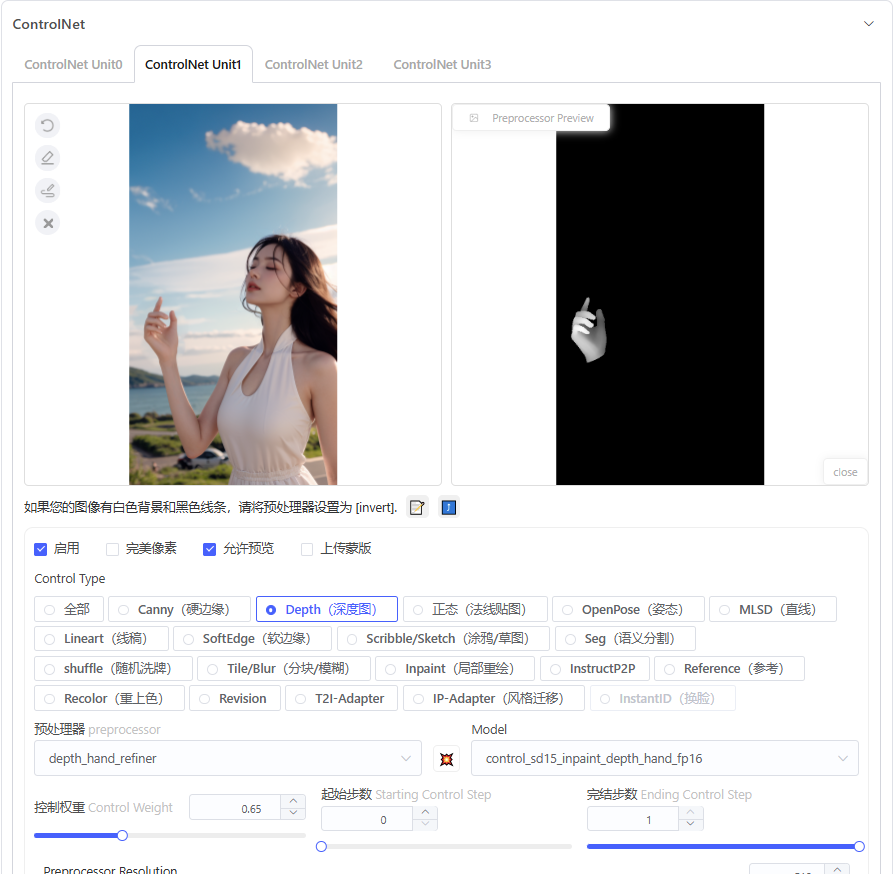This screenshot has width=893, height=874.
Task: Click the Starting Control Step slider handle
Action: 321,847
